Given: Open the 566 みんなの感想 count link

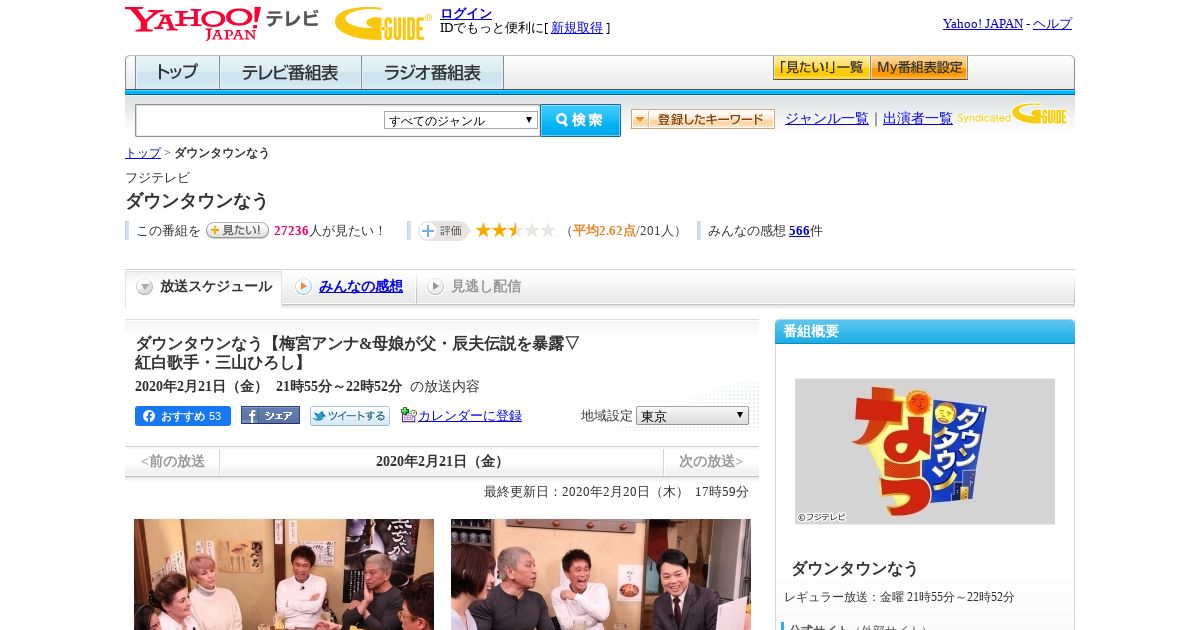Looking at the screenshot, I should [x=799, y=231].
